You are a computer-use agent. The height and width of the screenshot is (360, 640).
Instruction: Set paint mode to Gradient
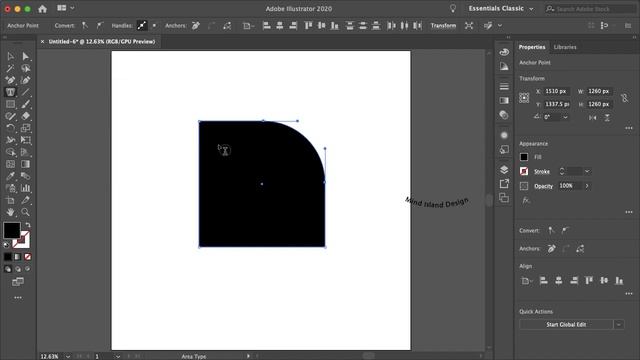18,257
